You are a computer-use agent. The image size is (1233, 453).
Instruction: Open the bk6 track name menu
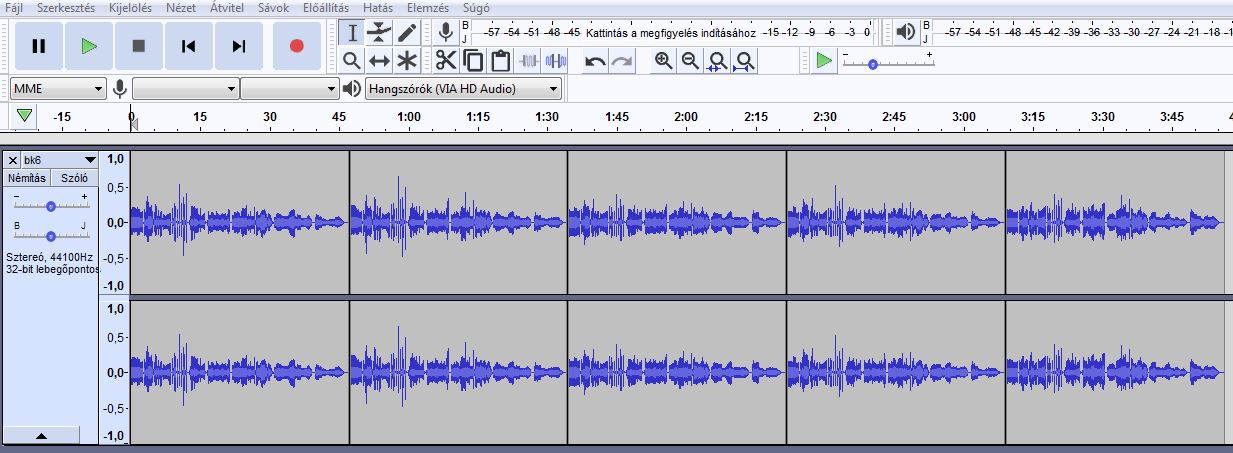59,160
